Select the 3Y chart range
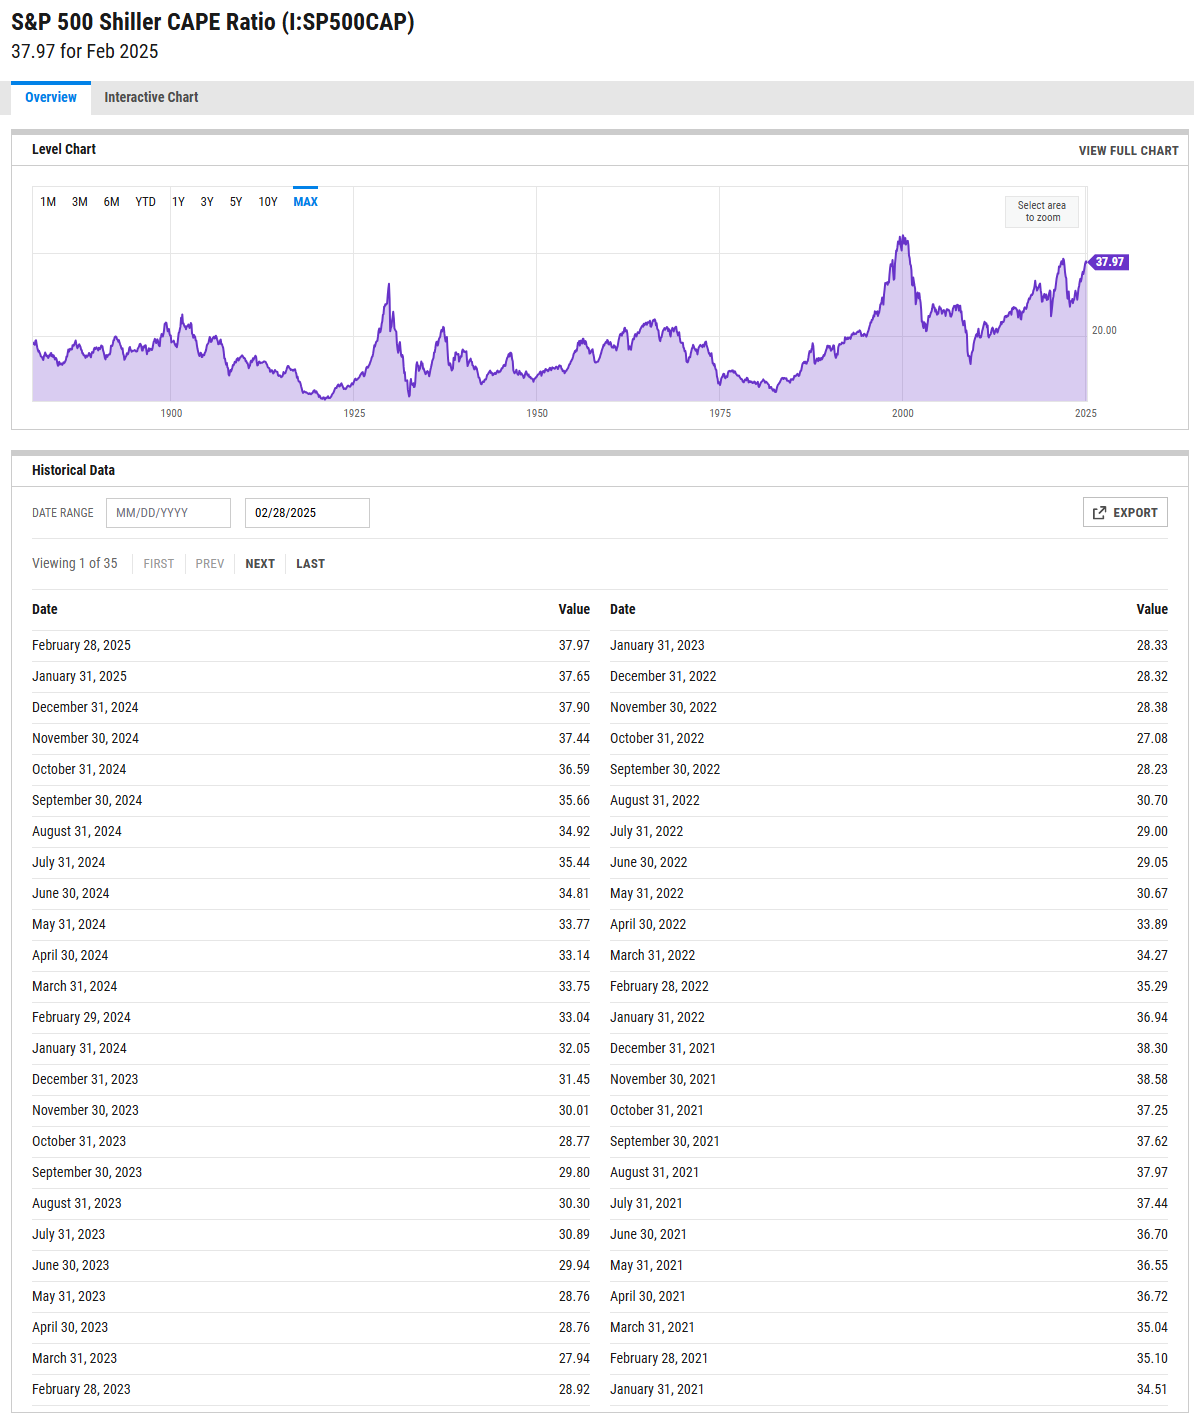 coord(207,202)
